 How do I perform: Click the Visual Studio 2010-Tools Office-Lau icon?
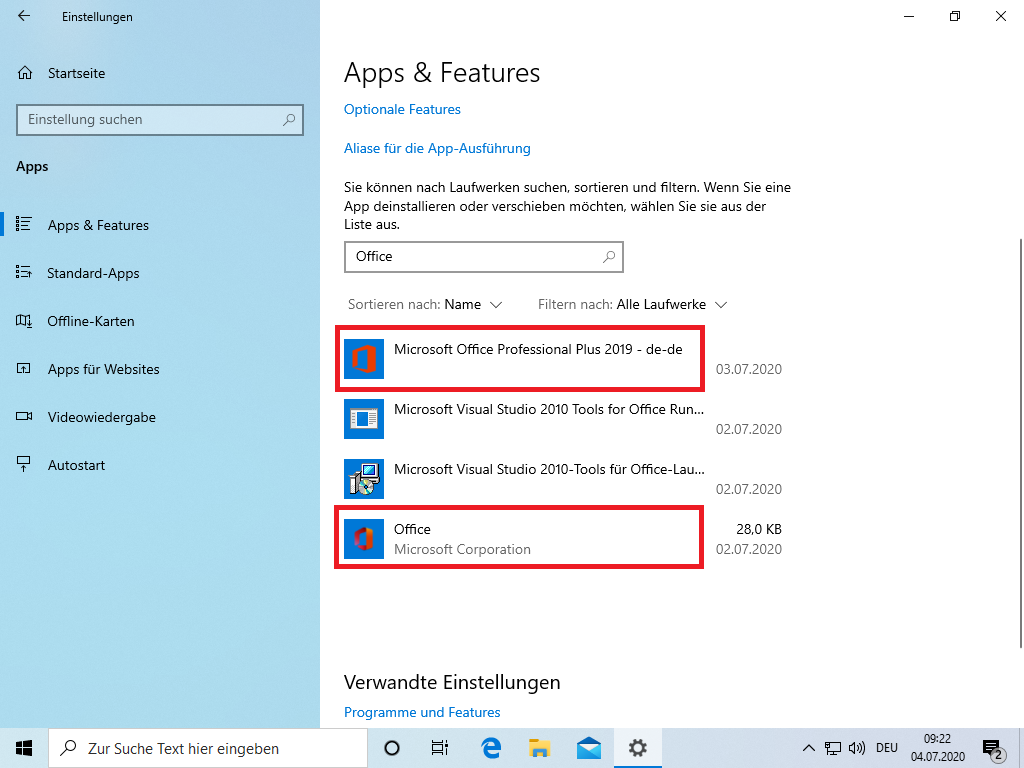click(364, 479)
